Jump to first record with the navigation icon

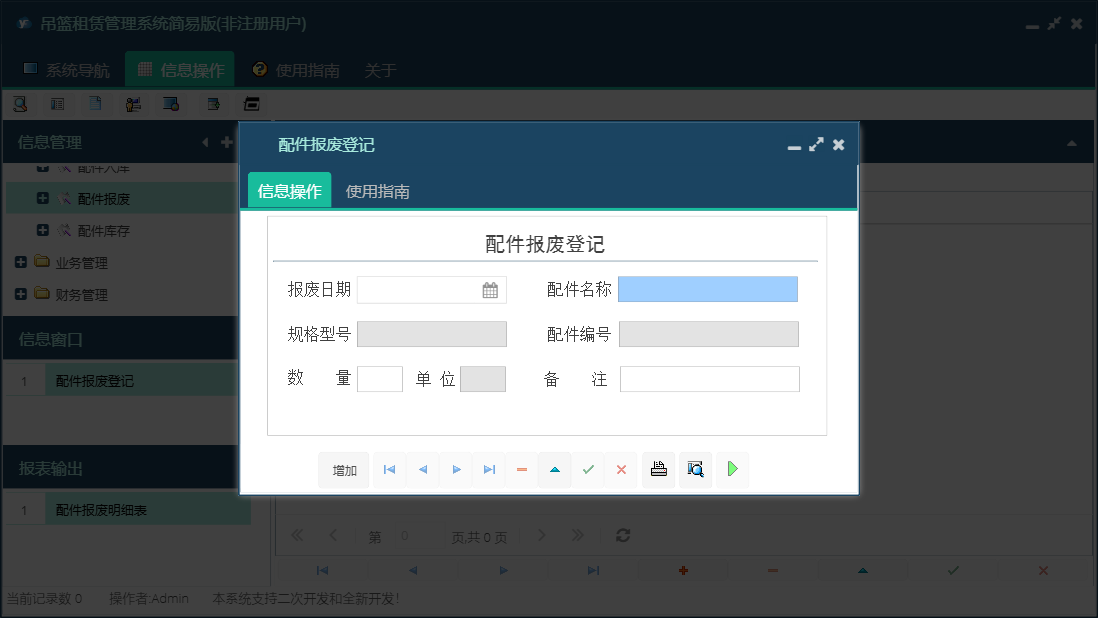(389, 469)
